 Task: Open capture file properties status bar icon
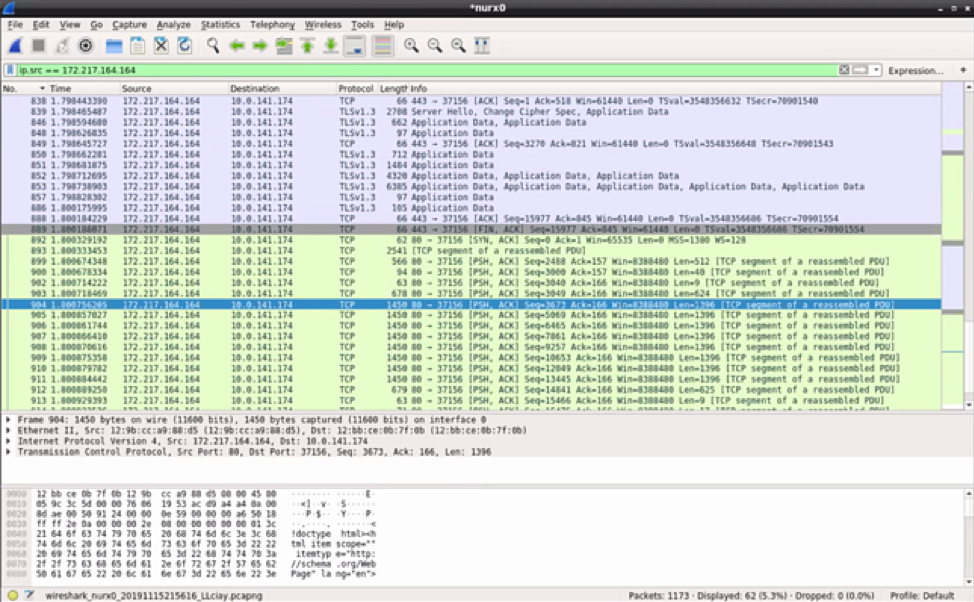pos(29,595)
